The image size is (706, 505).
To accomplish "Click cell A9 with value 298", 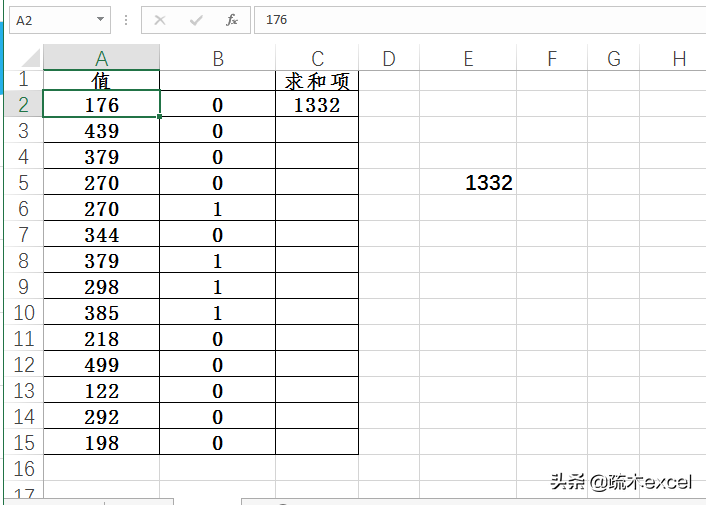I will pyautogui.click(x=101, y=286).
